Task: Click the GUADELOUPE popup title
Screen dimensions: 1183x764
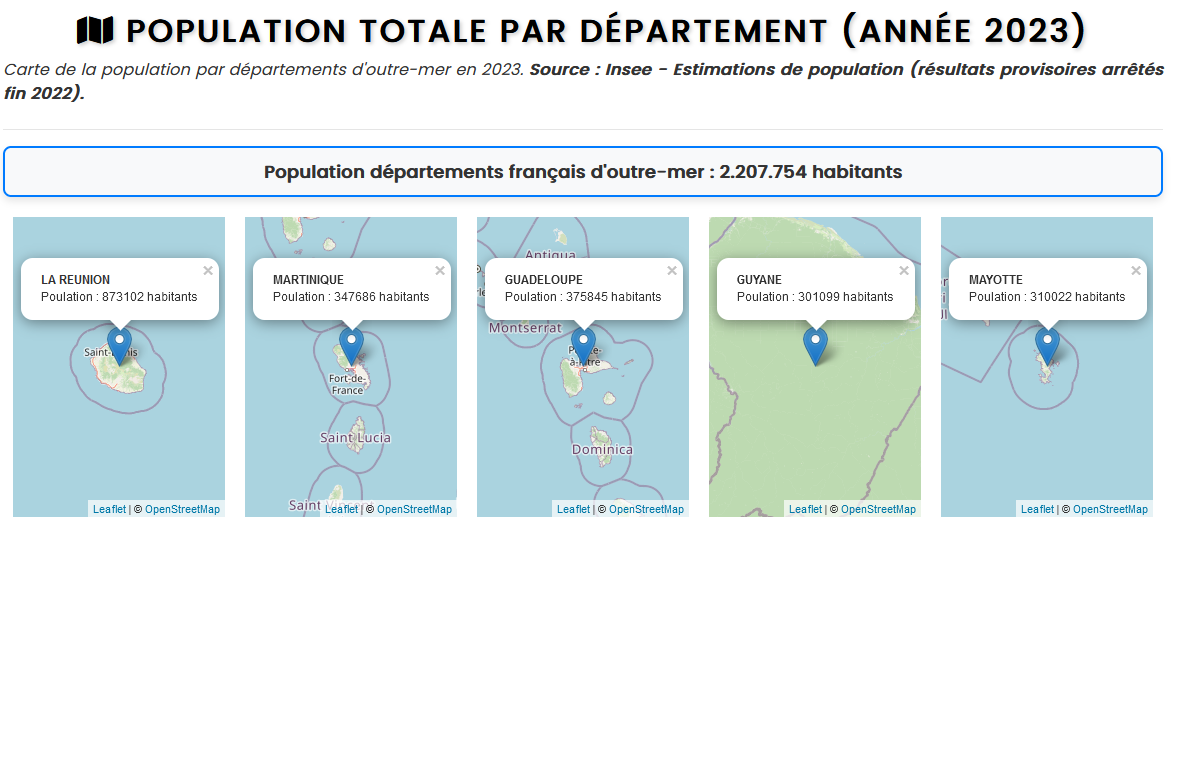Action: (x=543, y=280)
